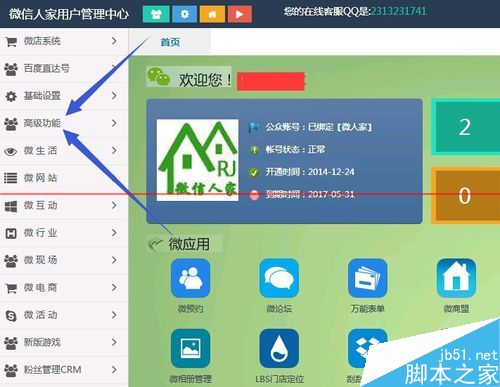Click the people icon beside 粉丝管理CRM
Screen dimensions: 500x387
coord(11,370)
